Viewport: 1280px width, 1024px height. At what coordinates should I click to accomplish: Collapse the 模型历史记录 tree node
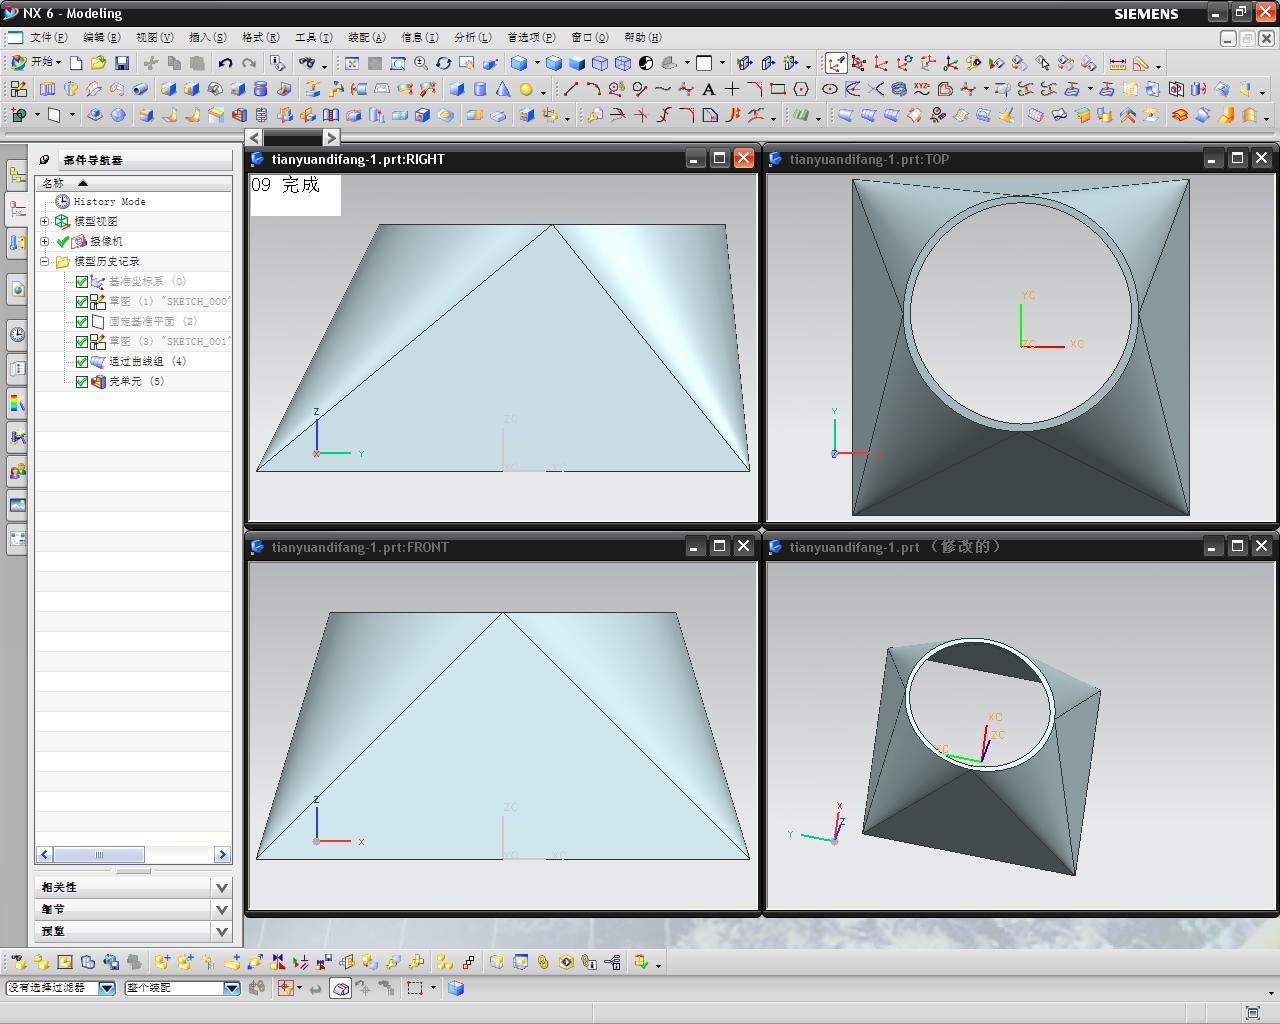coord(45,261)
